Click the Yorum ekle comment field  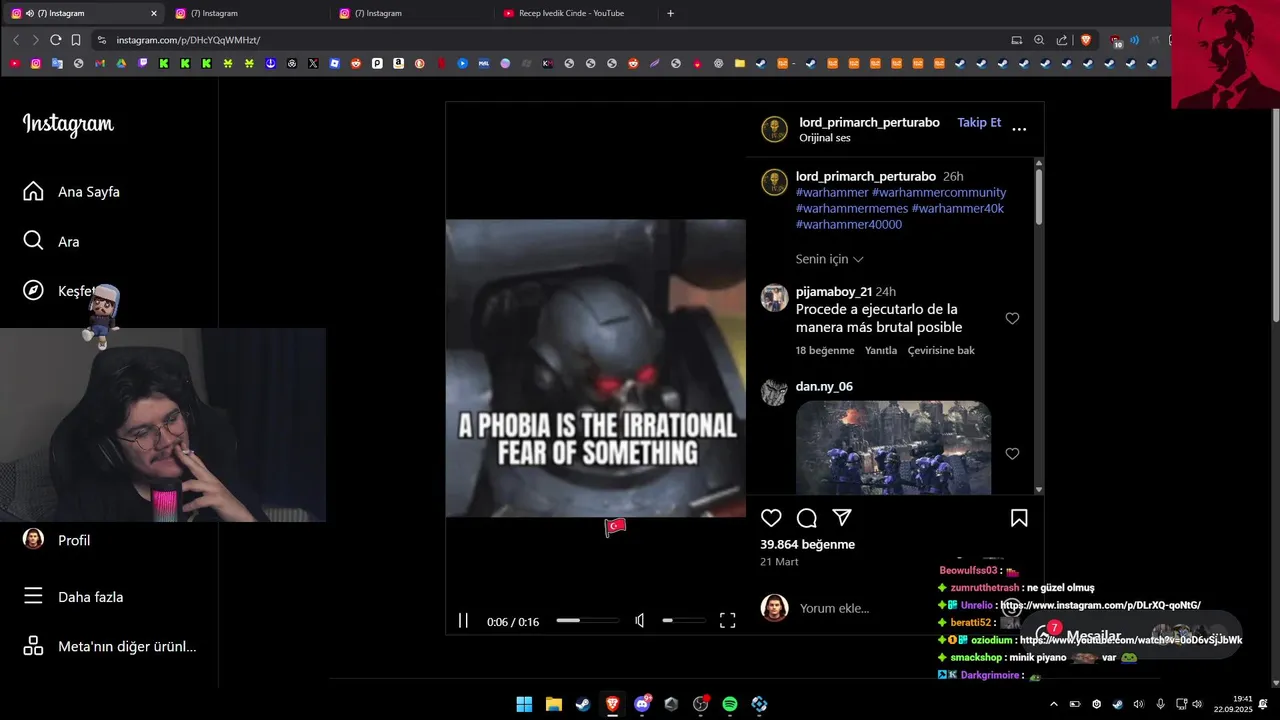point(834,608)
